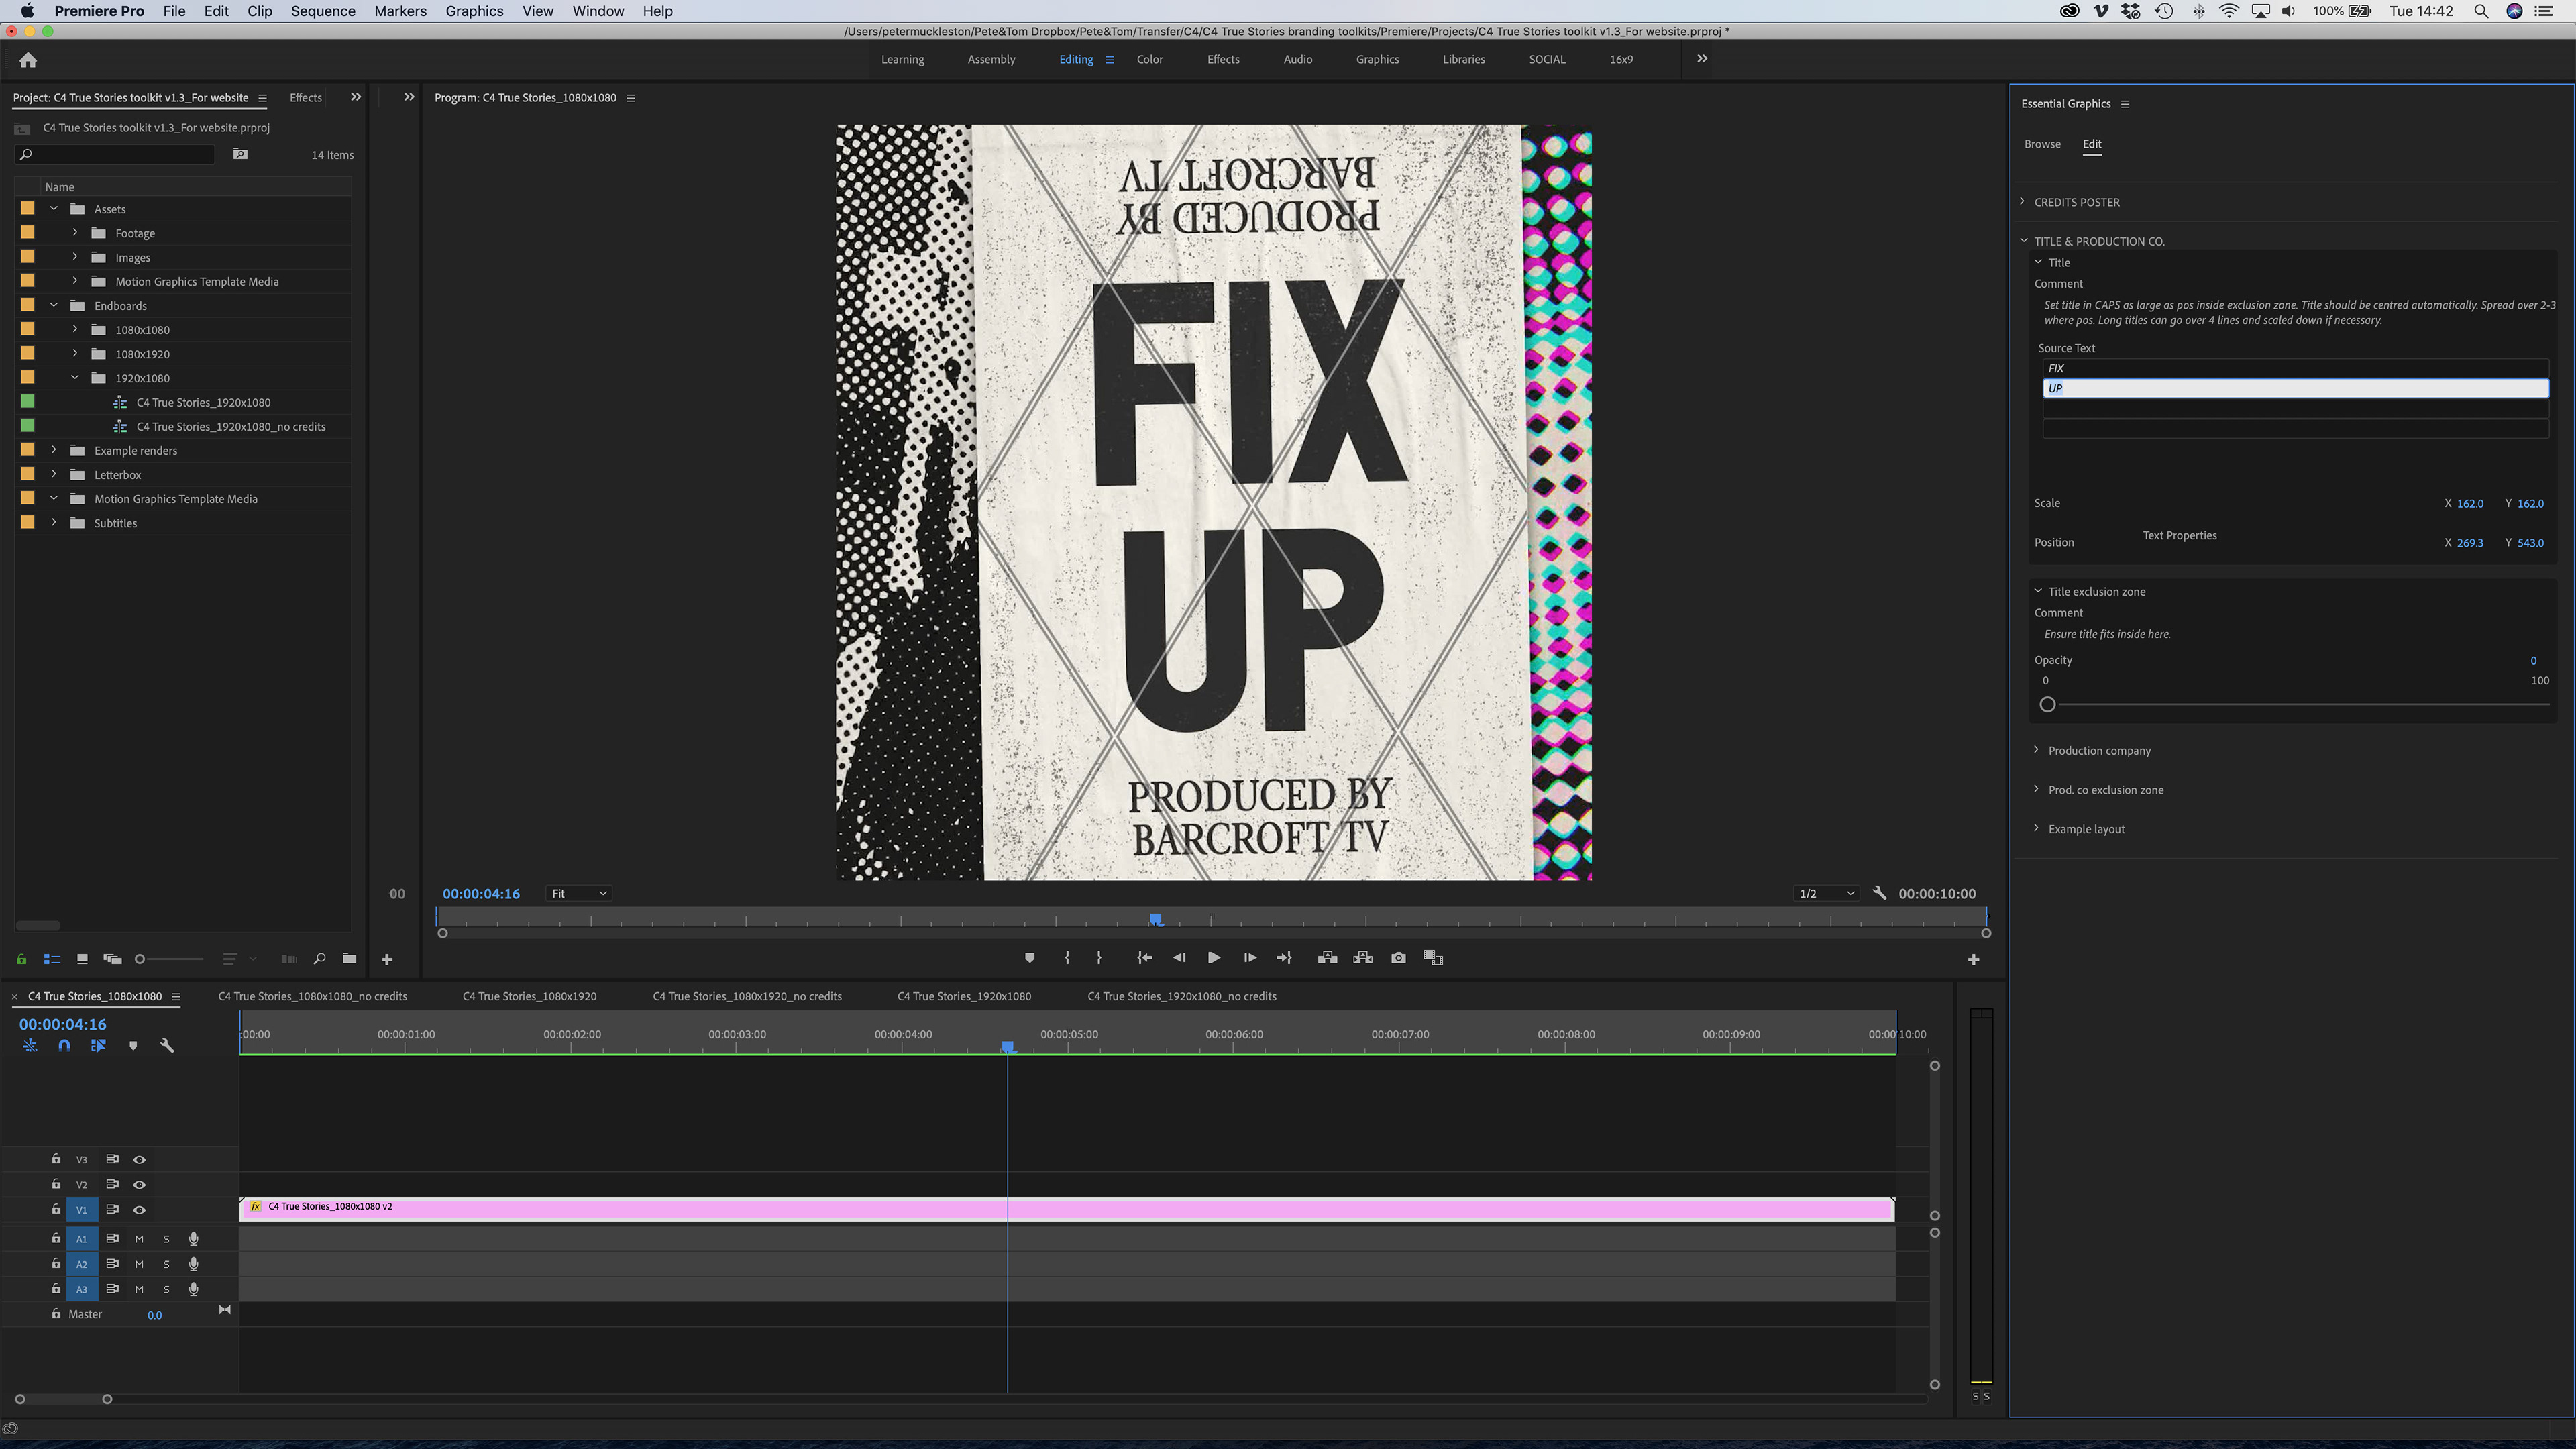The width and height of the screenshot is (2576, 1449).
Task: Click the Home icon
Action: (x=28, y=60)
